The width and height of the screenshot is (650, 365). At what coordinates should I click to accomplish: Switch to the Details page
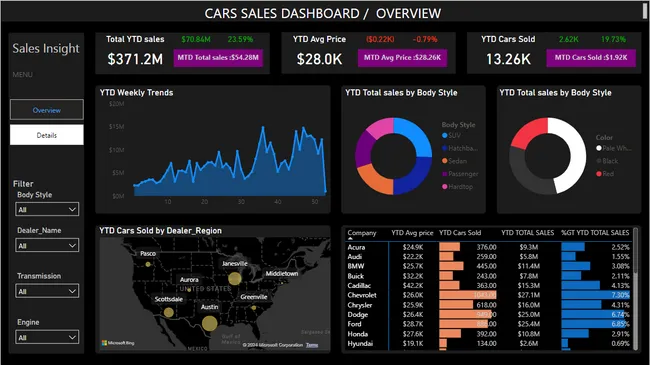[x=46, y=135]
